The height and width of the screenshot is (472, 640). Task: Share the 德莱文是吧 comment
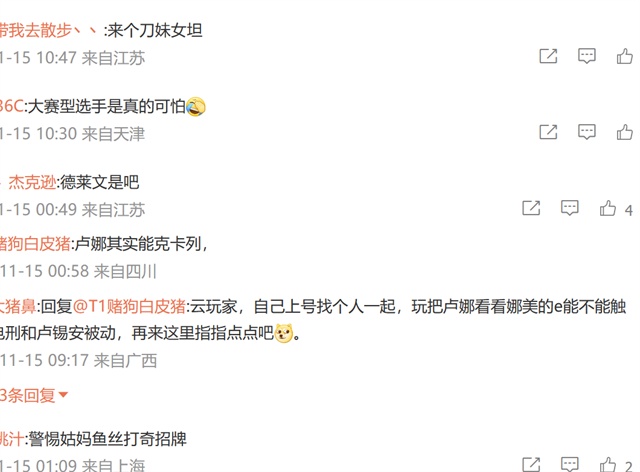(x=531, y=208)
